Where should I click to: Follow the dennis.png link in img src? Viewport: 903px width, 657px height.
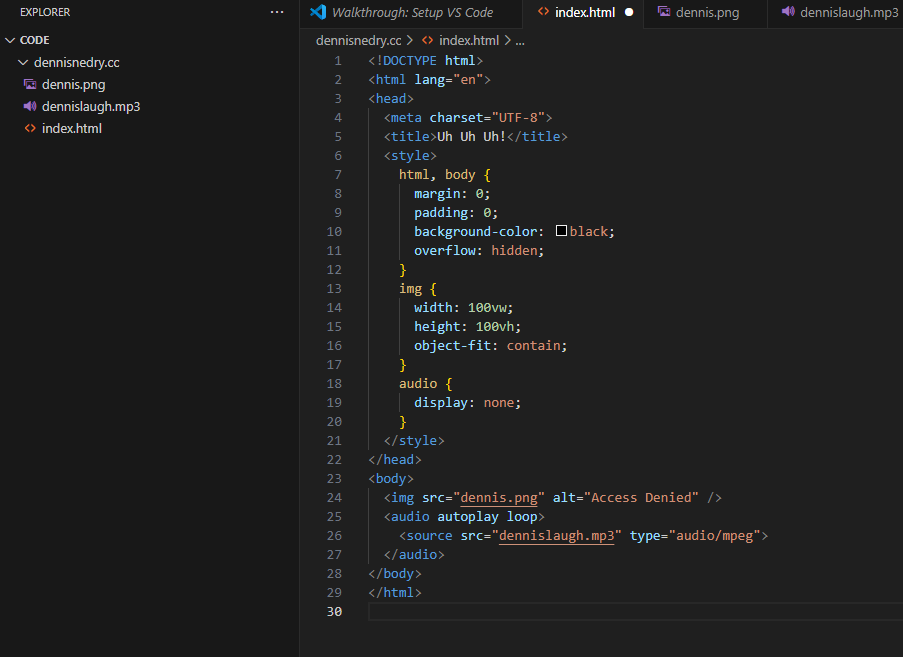coord(500,497)
